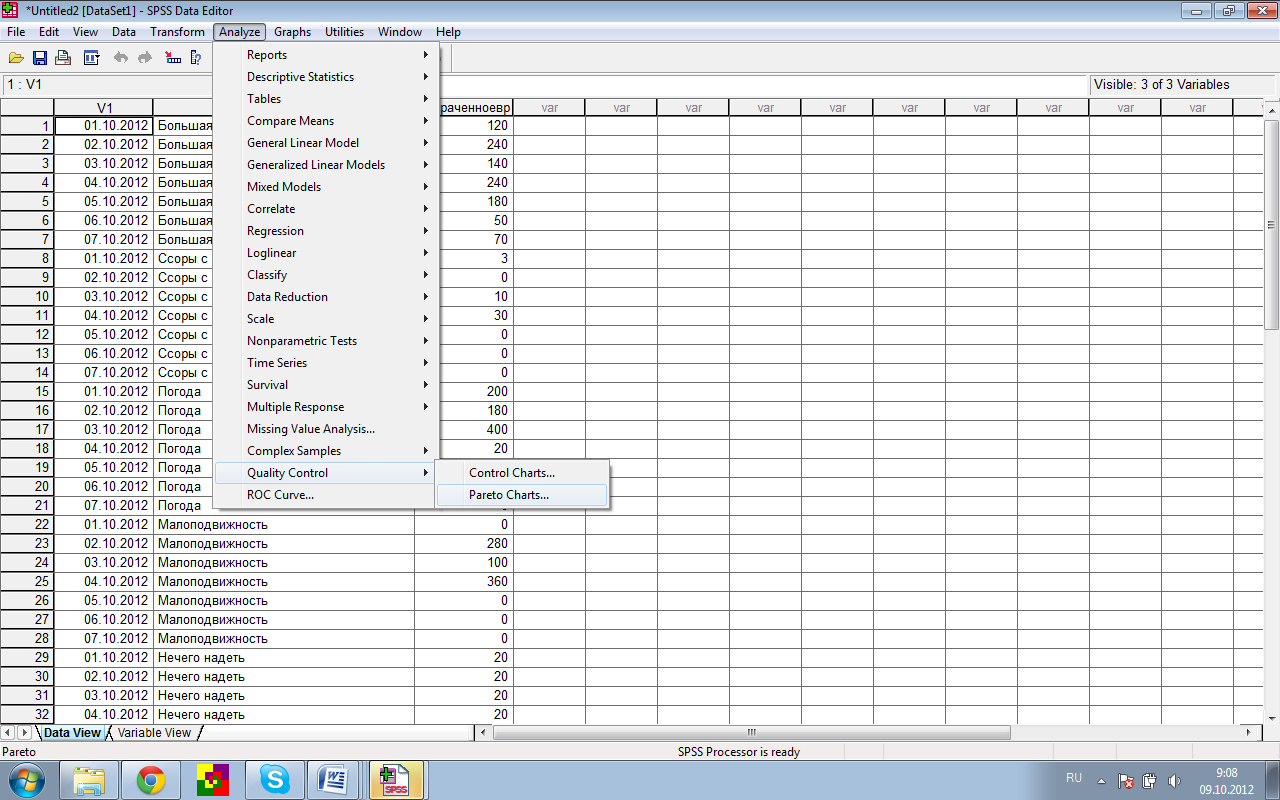Click the Go to Case toolbar icon
1280x800 pixels.
click(173, 58)
